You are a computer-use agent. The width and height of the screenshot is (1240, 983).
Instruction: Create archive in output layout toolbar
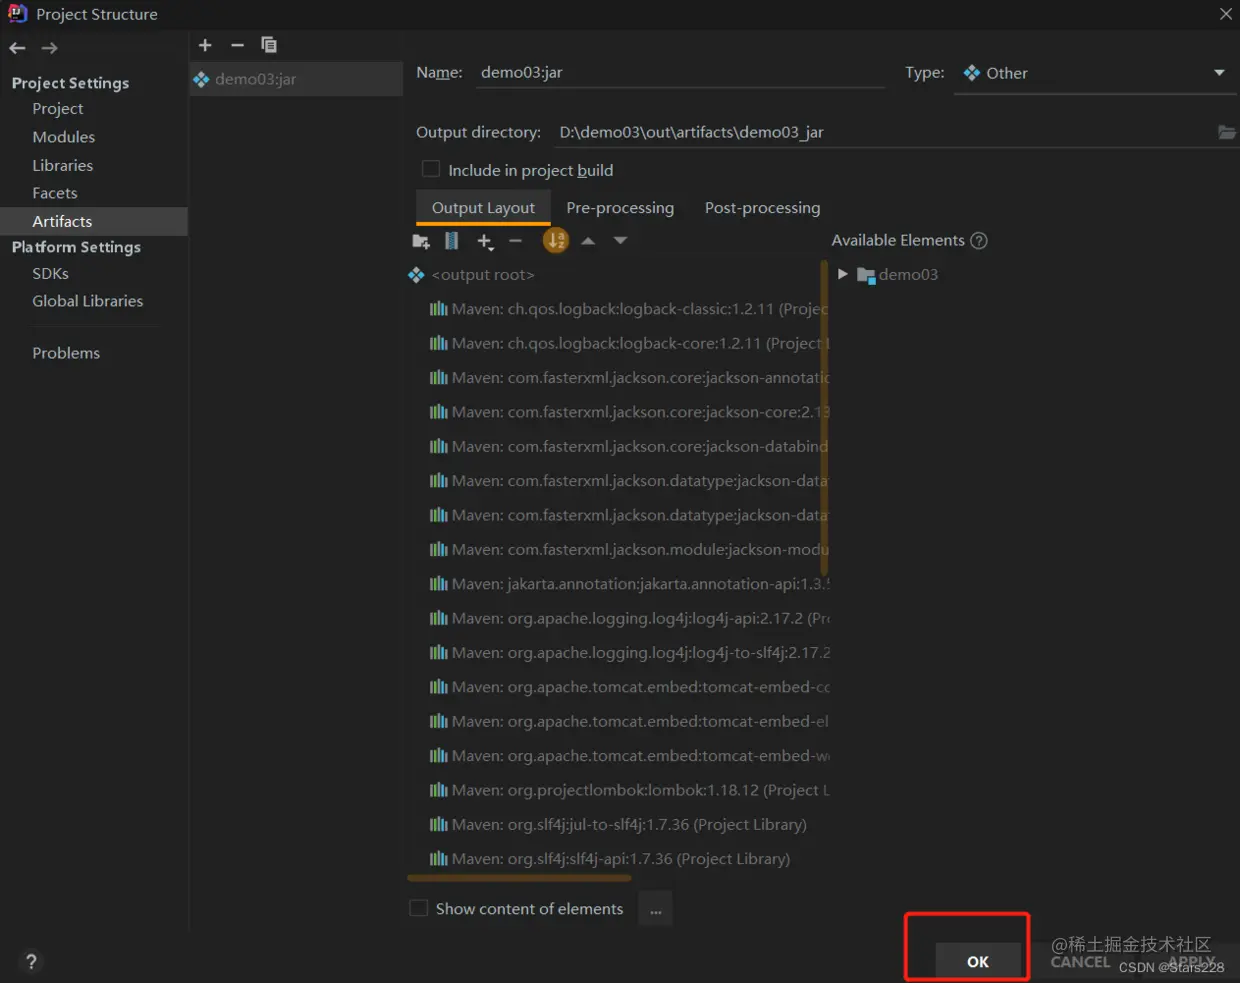pyautogui.click(x=452, y=241)
